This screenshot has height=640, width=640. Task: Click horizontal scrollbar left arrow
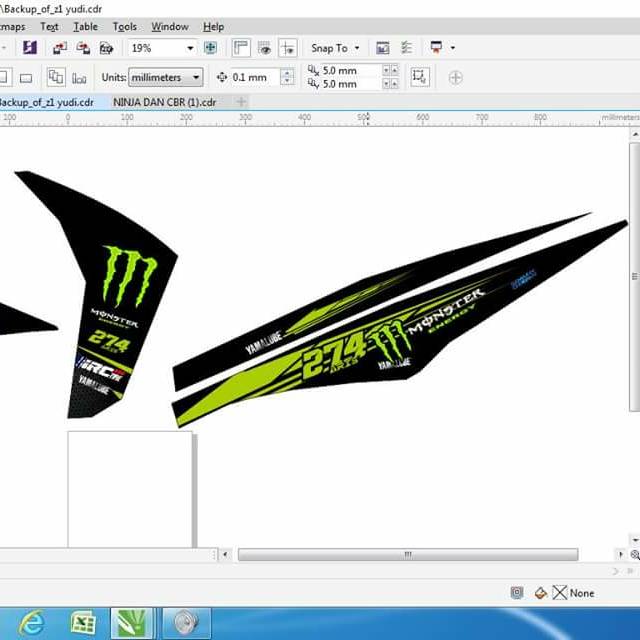225,554
